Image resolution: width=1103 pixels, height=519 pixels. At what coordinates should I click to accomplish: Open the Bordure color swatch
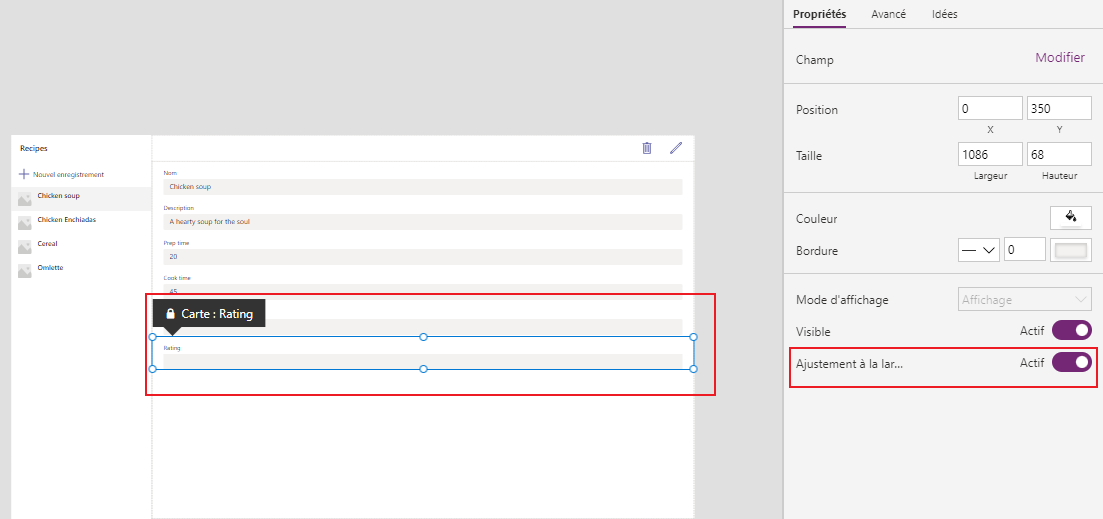click(x=1071, y=250)
